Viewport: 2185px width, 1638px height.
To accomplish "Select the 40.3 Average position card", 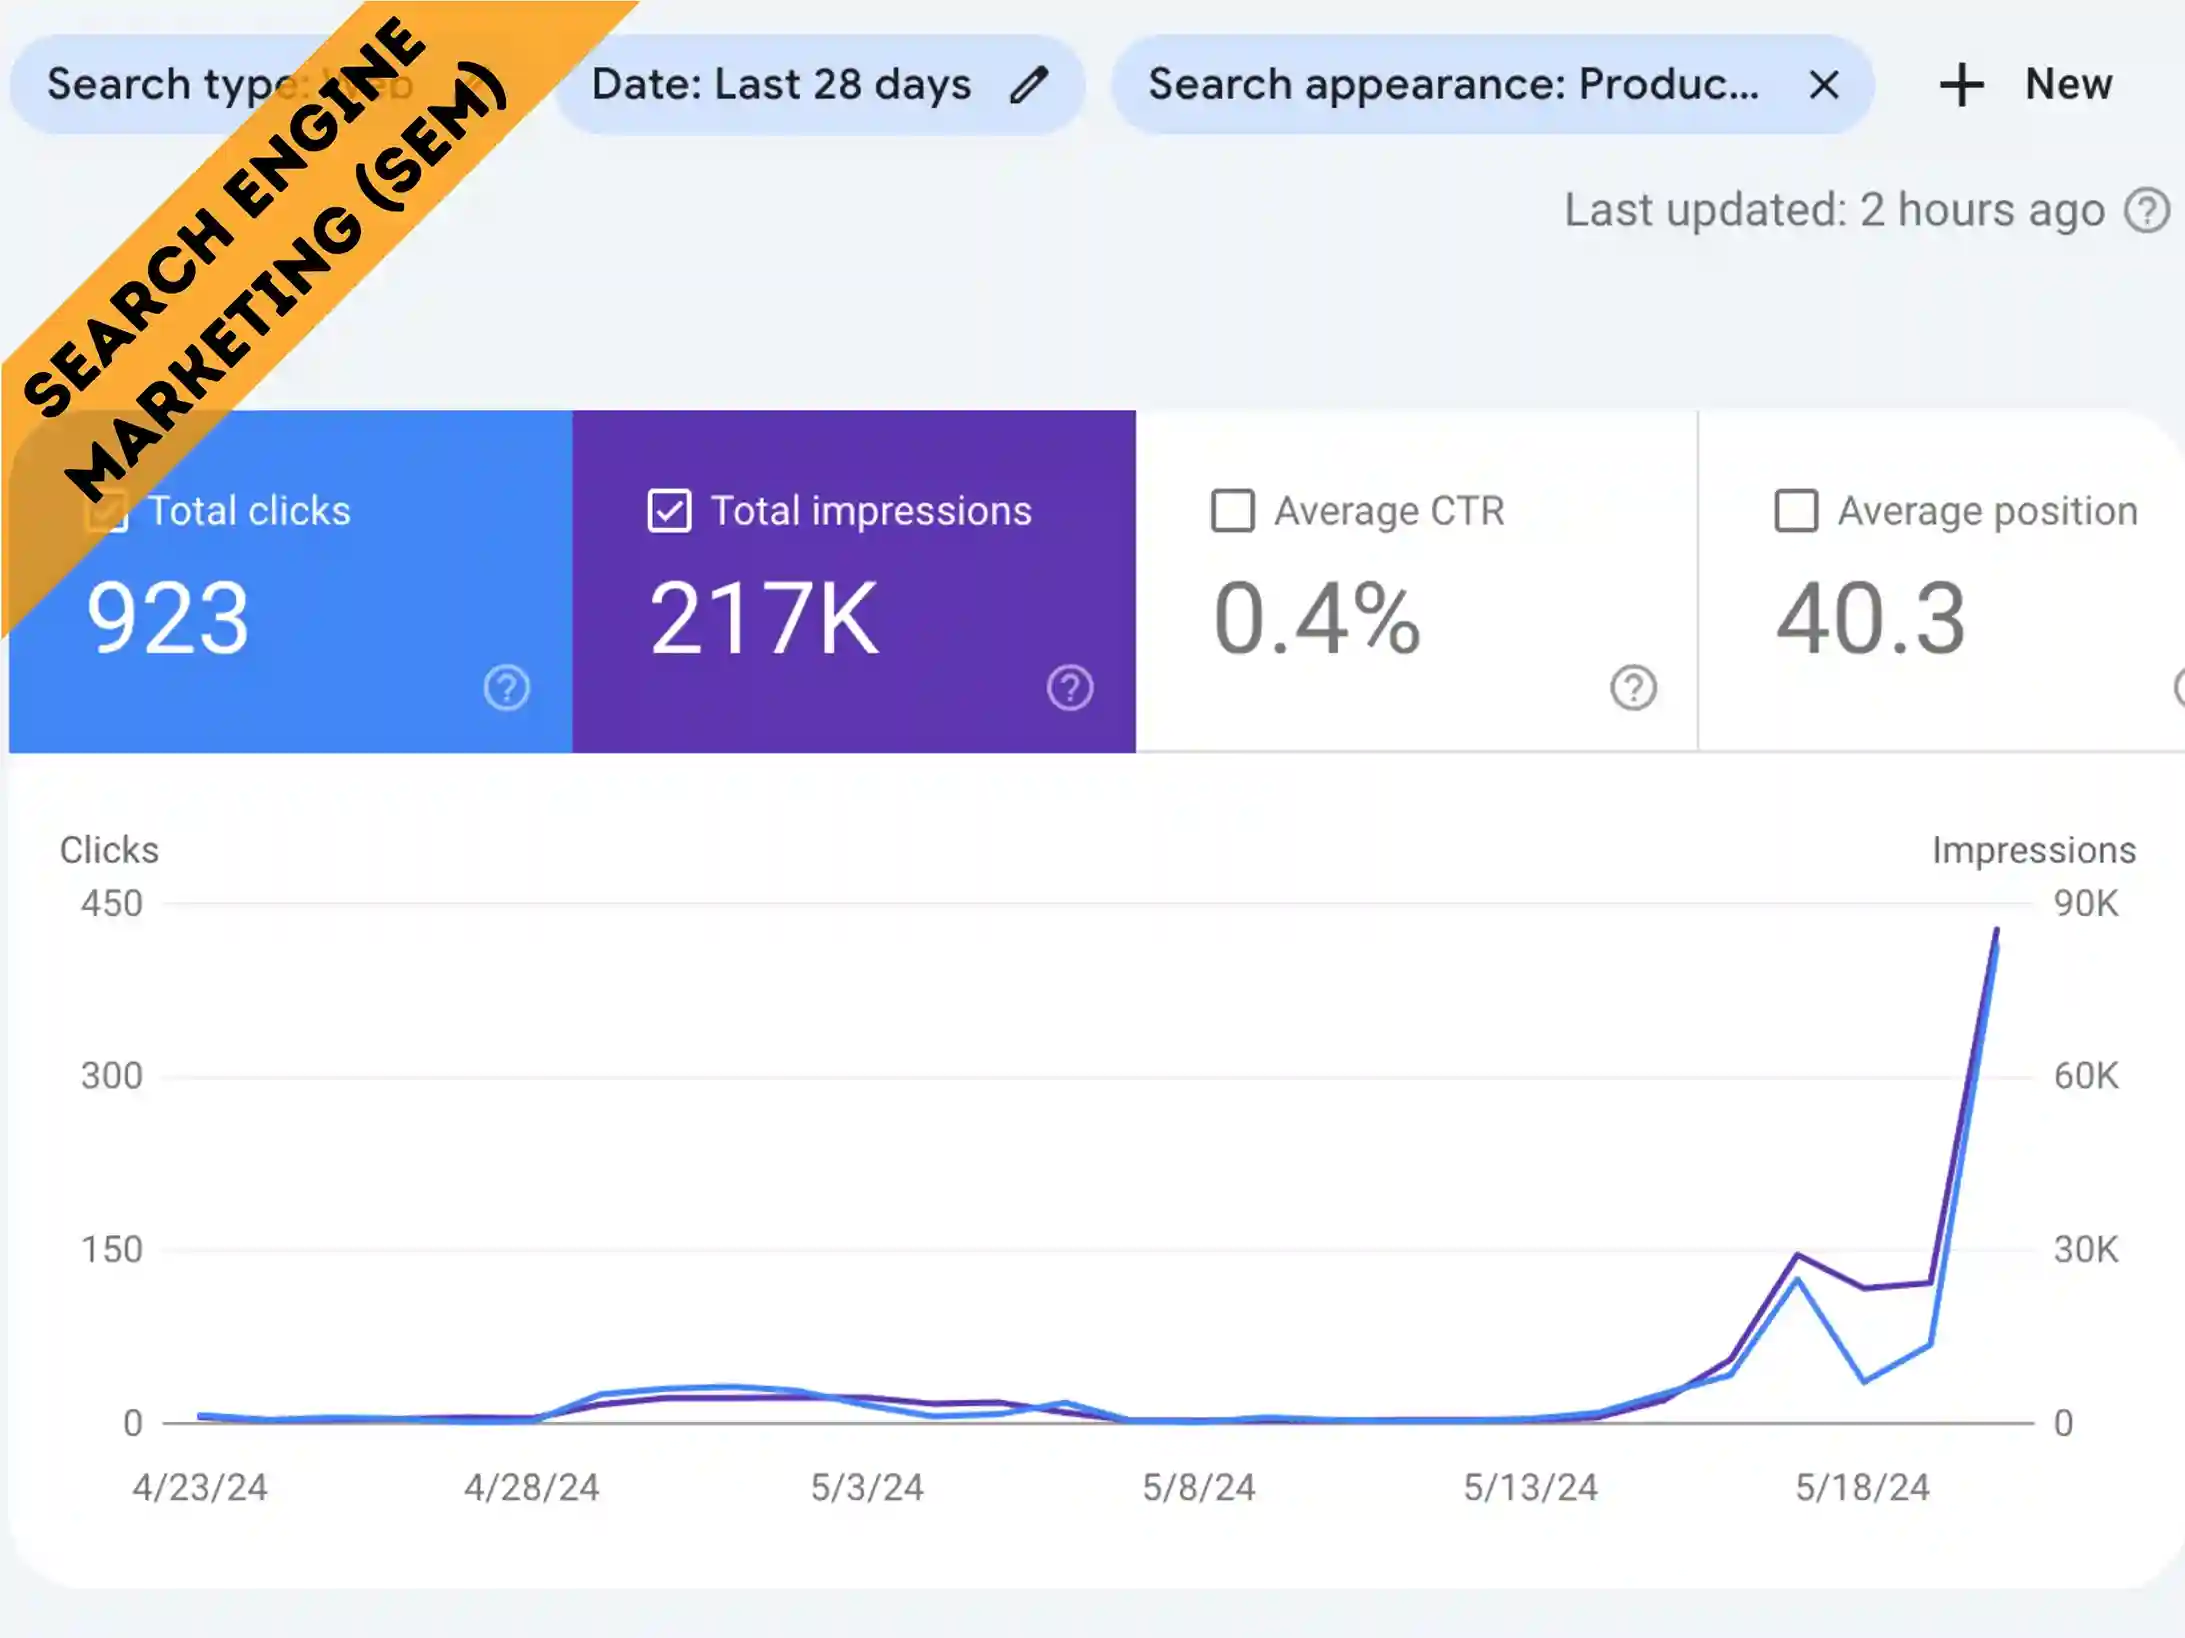I will tap(1941, 581).
